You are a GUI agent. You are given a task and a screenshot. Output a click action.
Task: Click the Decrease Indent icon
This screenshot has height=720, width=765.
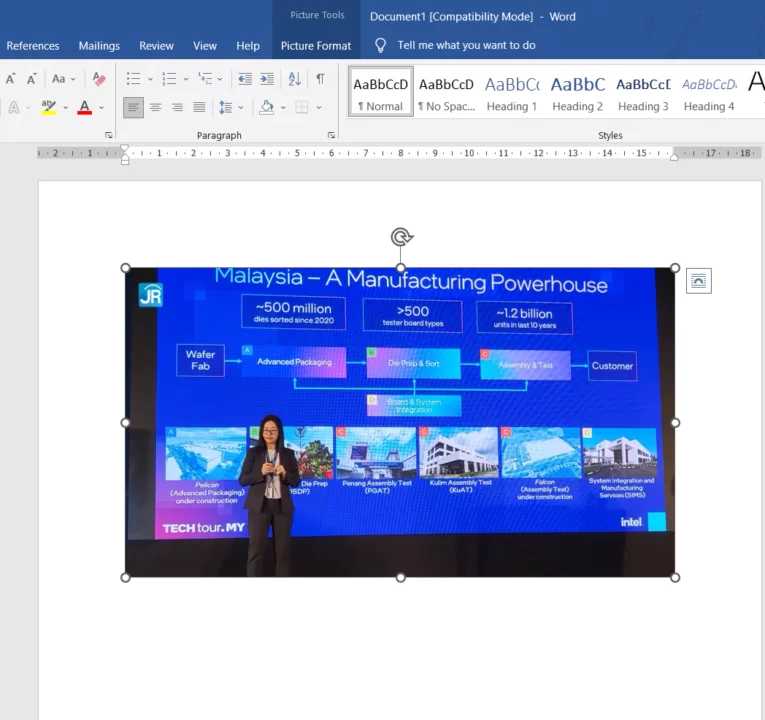(245, 79)
